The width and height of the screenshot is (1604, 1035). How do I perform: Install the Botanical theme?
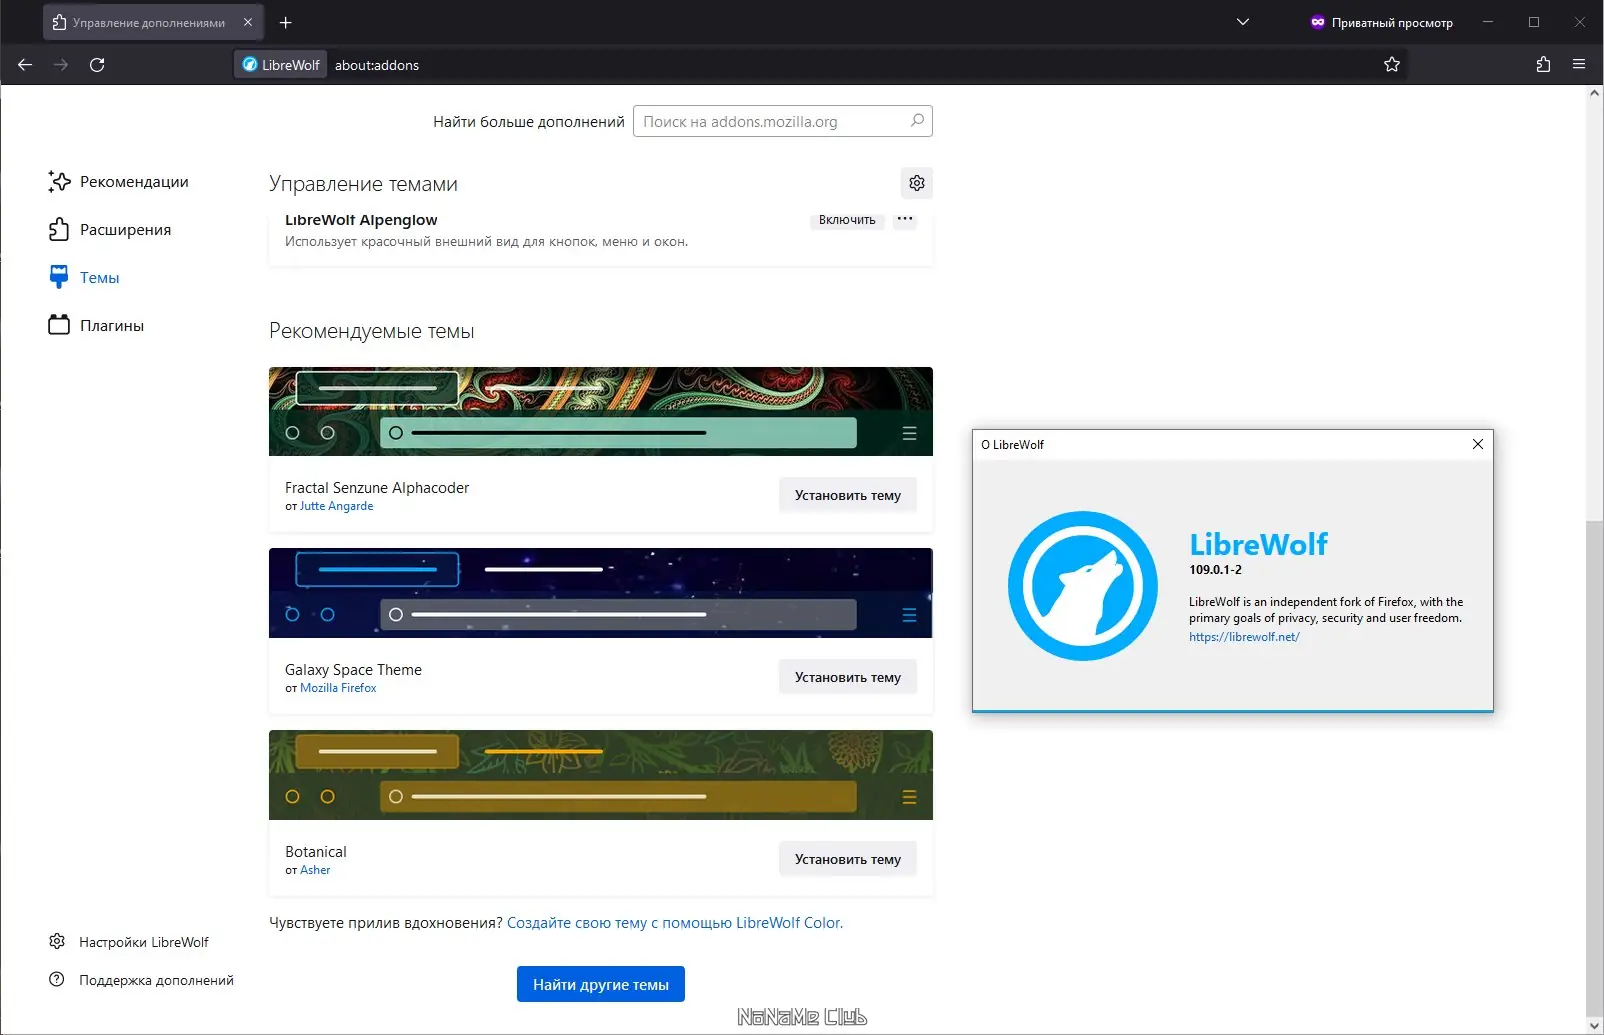848,860
